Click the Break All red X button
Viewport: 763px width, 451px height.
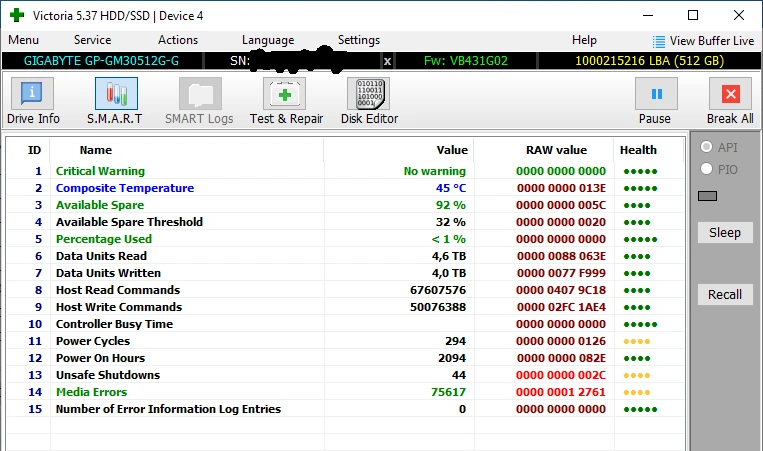pyautogui.click(x=730, y=93)
